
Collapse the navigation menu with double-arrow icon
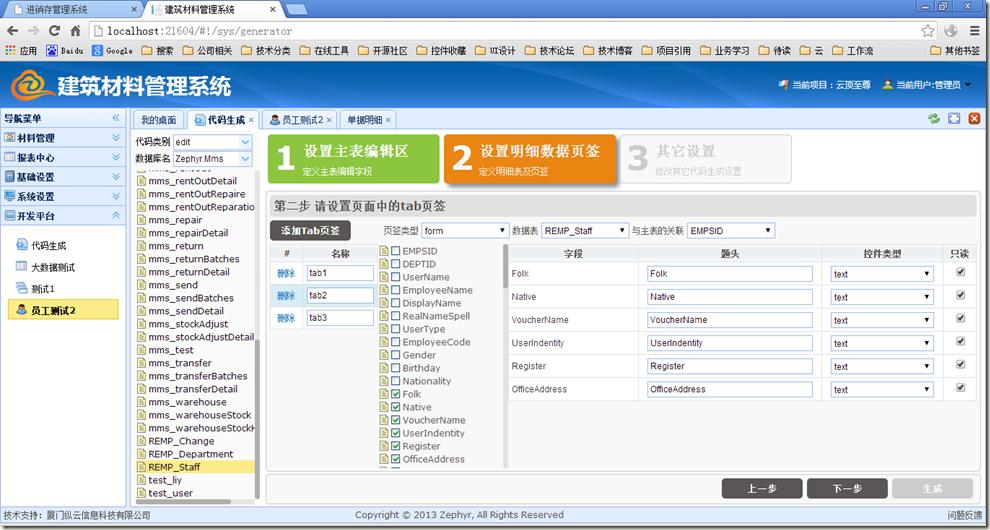click(116, 118)
